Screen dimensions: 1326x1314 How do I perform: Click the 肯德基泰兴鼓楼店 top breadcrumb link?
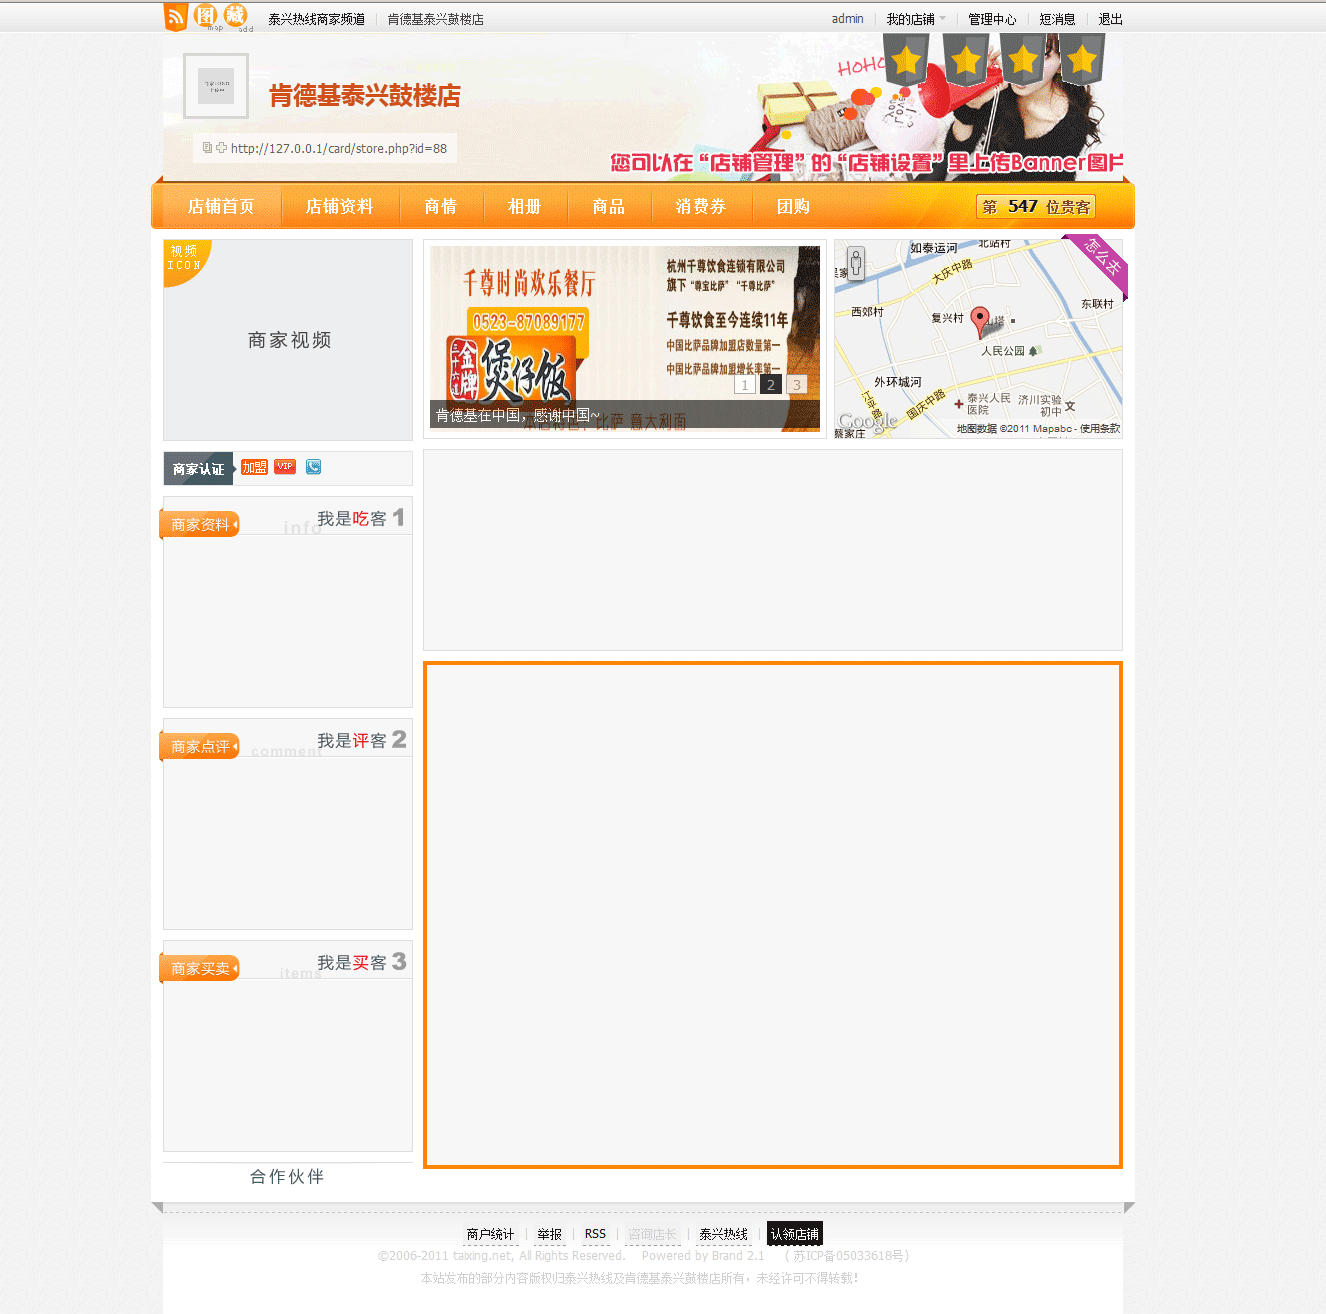coord(435,19)
